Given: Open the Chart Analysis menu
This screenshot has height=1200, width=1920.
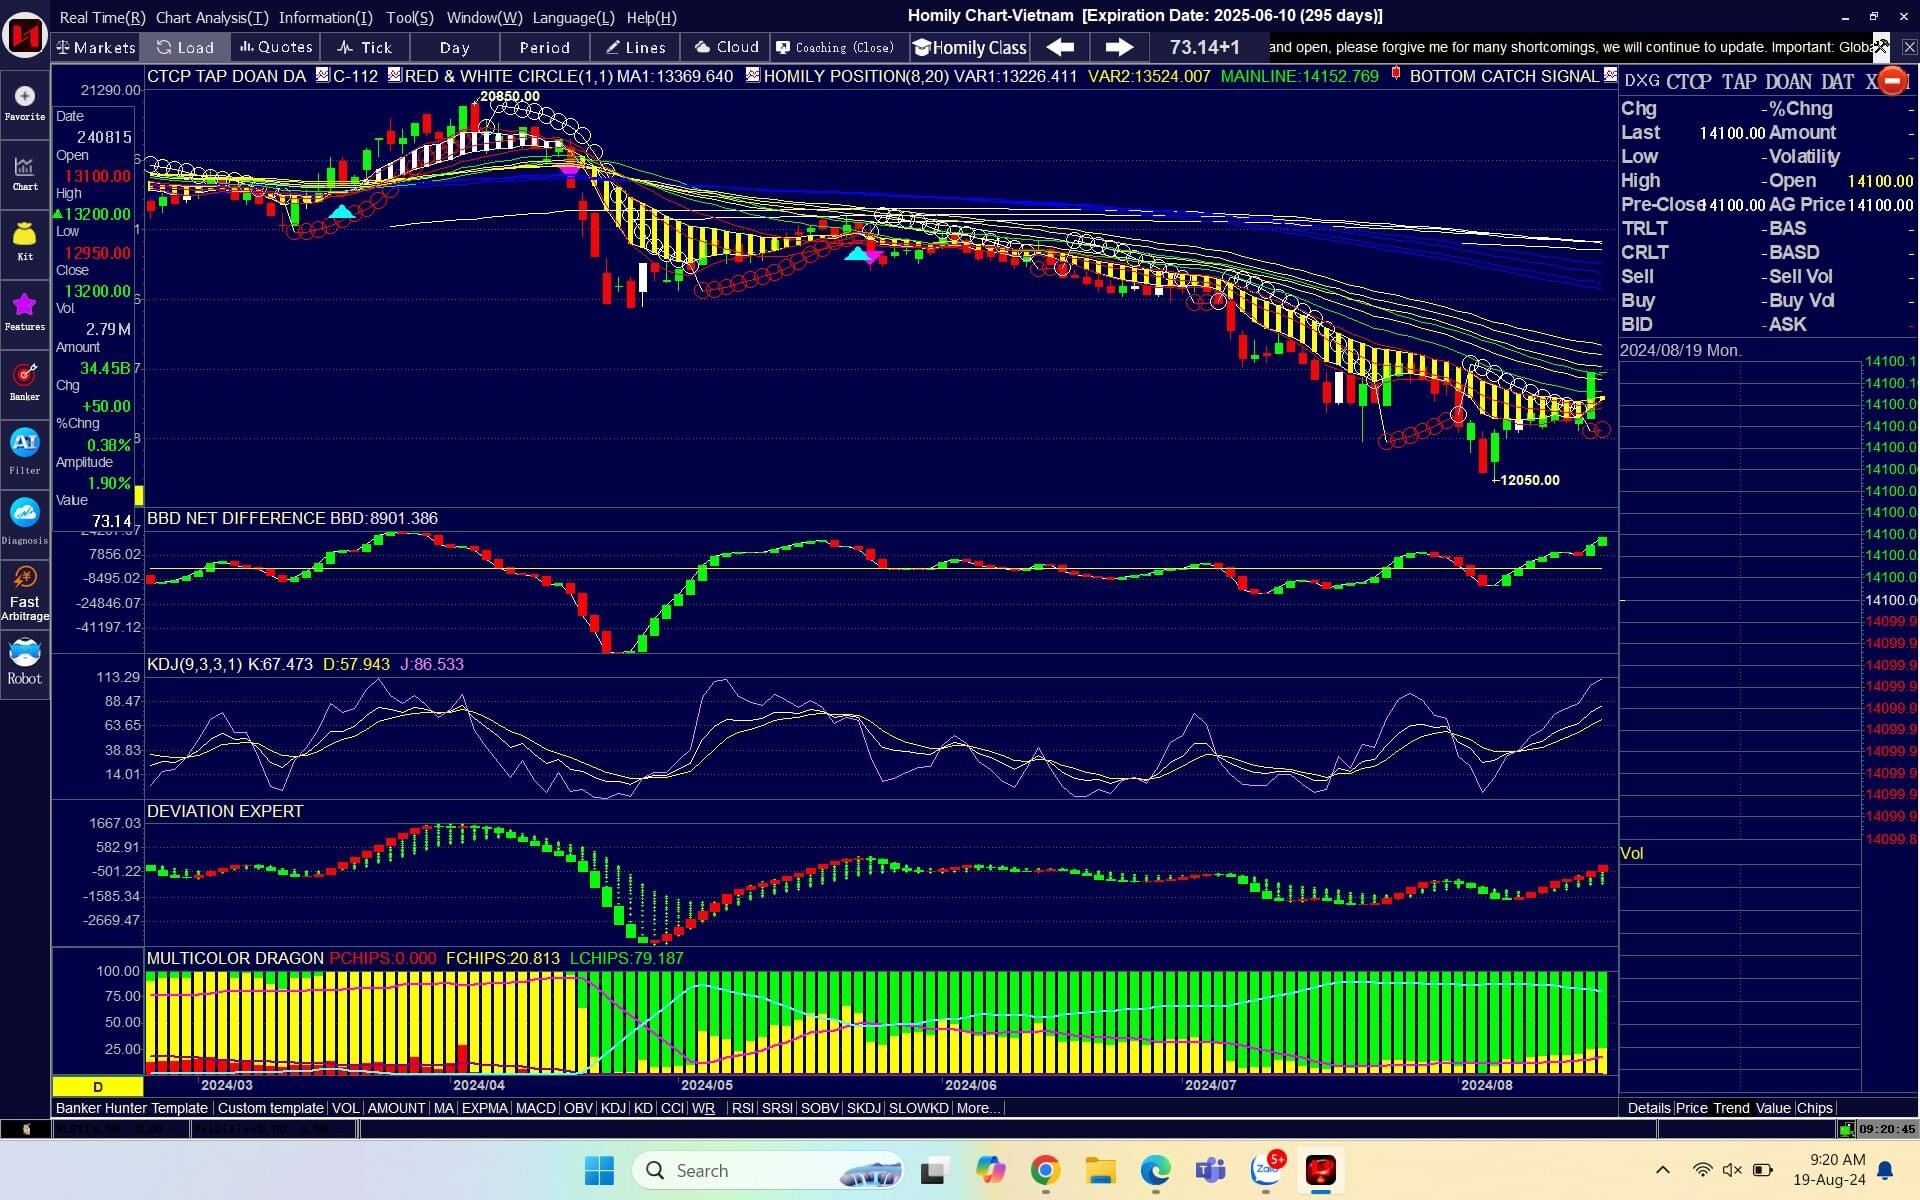Looking at the screenshot, I should [212, 17].
